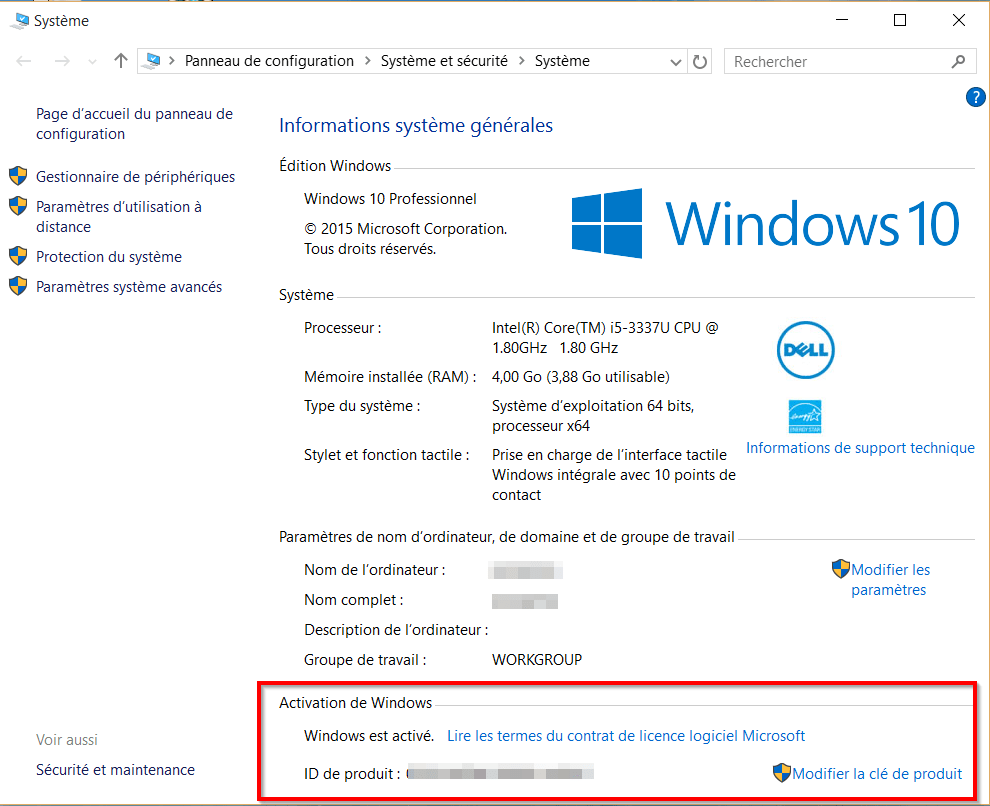
Task: Click Modifier la clé de produit
Action: [877, 774]
